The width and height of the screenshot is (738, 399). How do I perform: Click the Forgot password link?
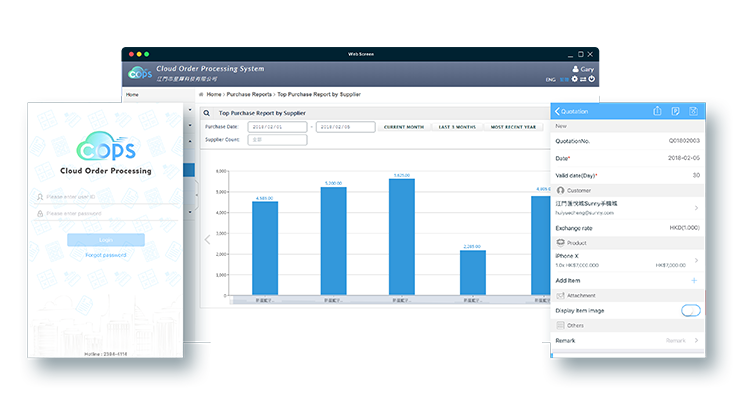pos(105,255)
